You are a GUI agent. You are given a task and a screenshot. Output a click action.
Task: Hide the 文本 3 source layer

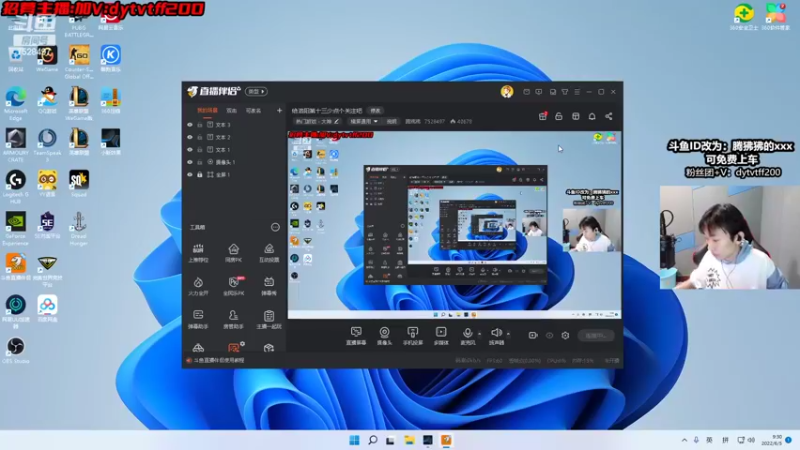pos(190,124)
